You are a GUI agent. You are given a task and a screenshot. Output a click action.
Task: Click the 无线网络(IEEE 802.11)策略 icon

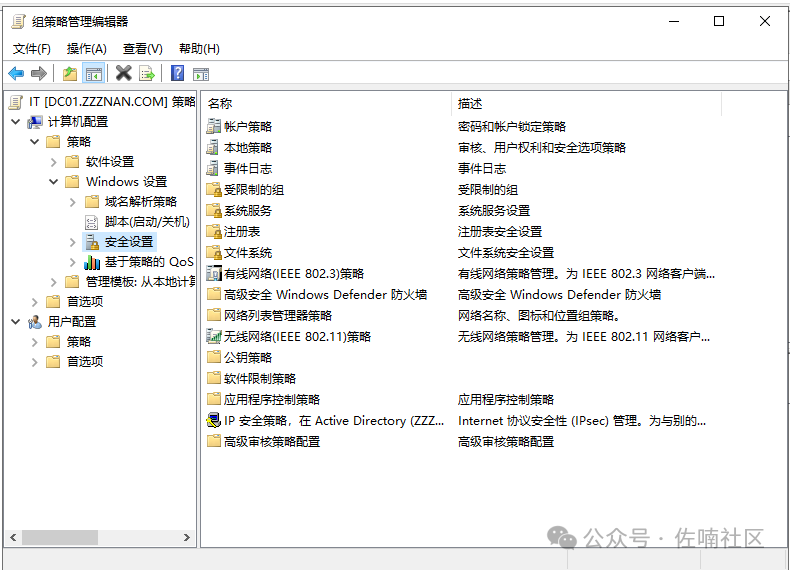[214, 336]
